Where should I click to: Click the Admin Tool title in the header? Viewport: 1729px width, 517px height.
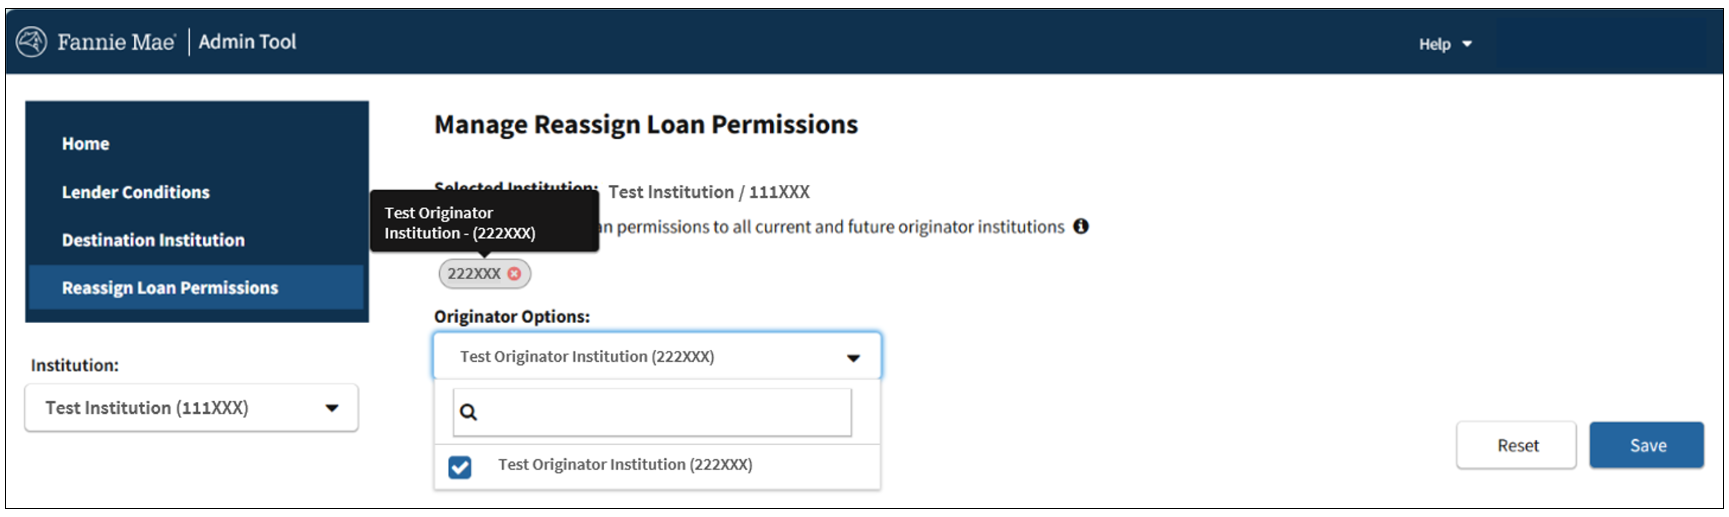pos(247,42)
